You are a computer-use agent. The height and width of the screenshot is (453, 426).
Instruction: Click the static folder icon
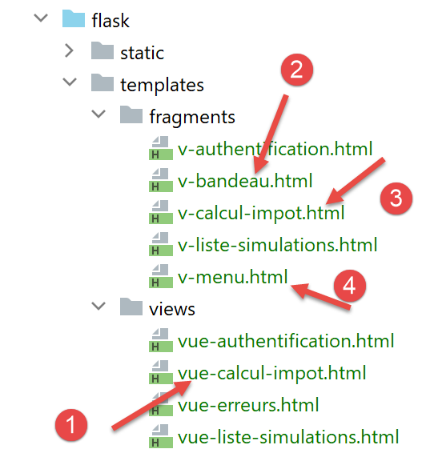pyautogui.click(x=102, y=51)
